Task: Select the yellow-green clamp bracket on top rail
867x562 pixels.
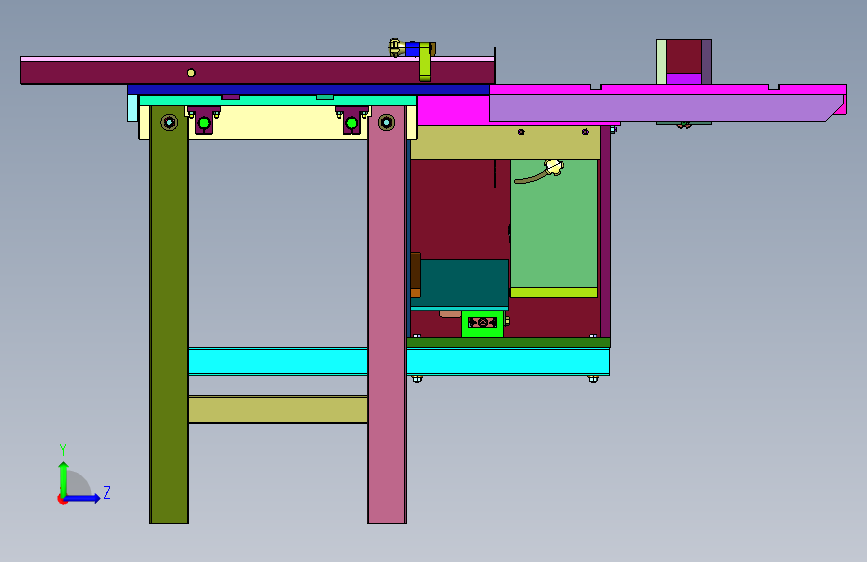Action: [425, 62]
